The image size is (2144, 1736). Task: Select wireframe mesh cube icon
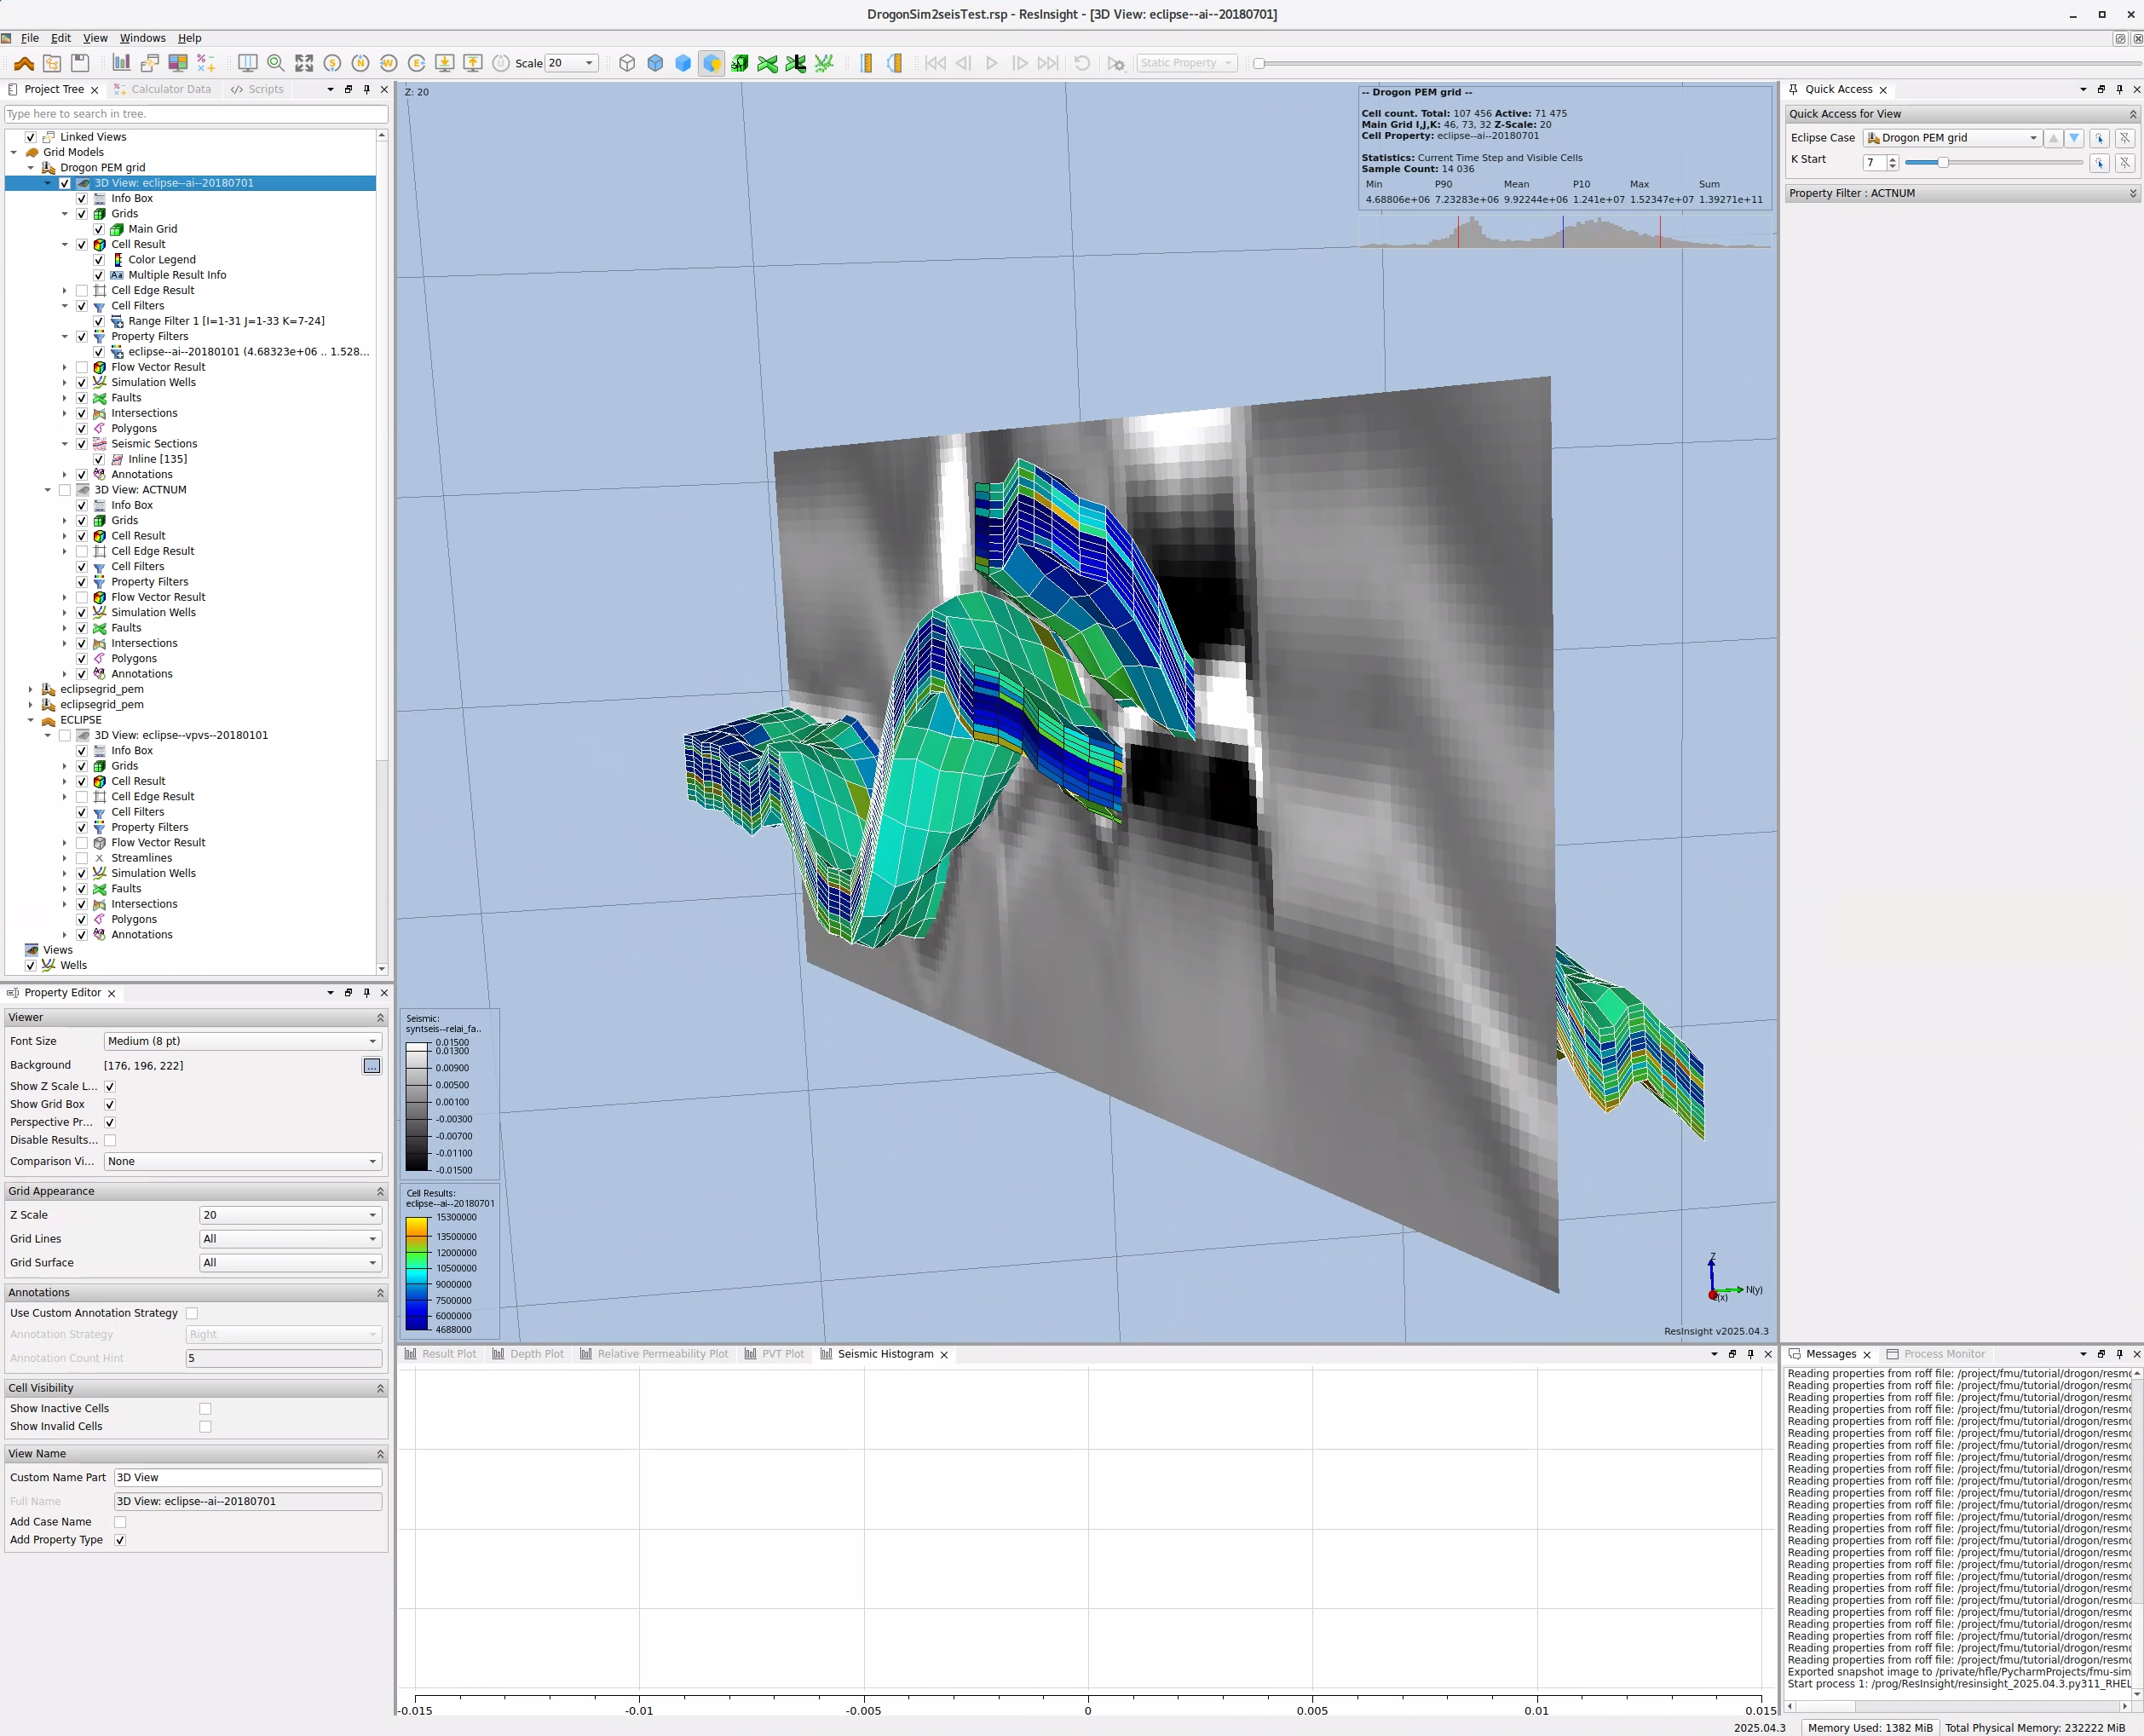tap(627, 63)
